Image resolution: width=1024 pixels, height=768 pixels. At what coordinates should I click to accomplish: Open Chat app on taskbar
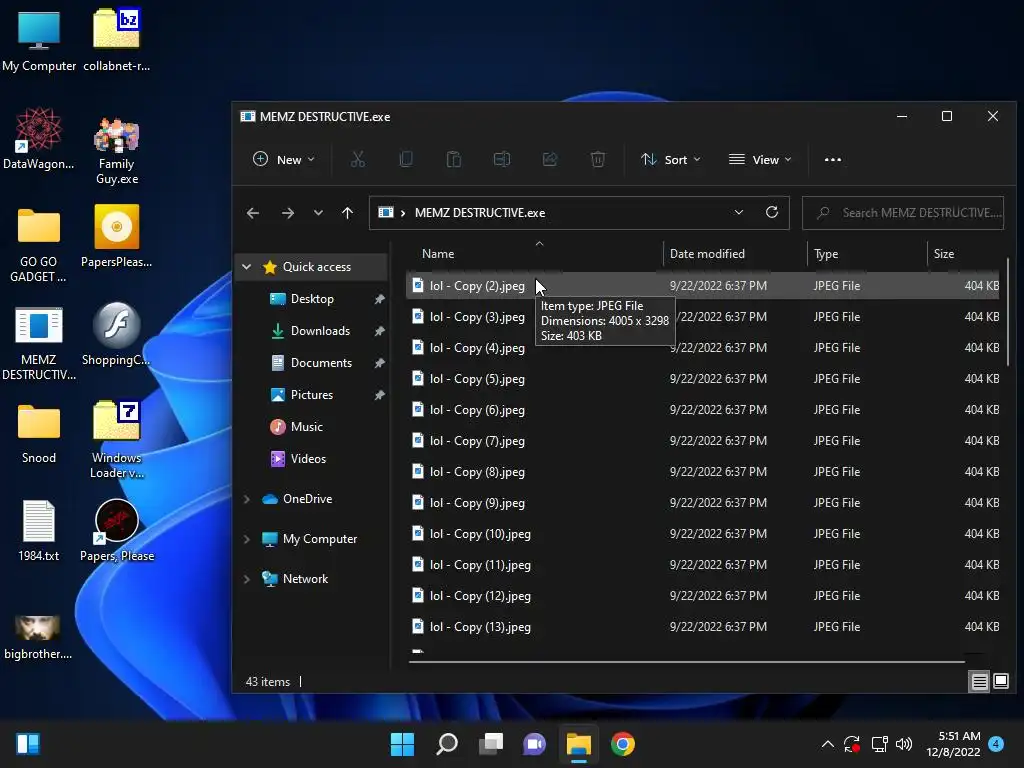click(534, 744)
